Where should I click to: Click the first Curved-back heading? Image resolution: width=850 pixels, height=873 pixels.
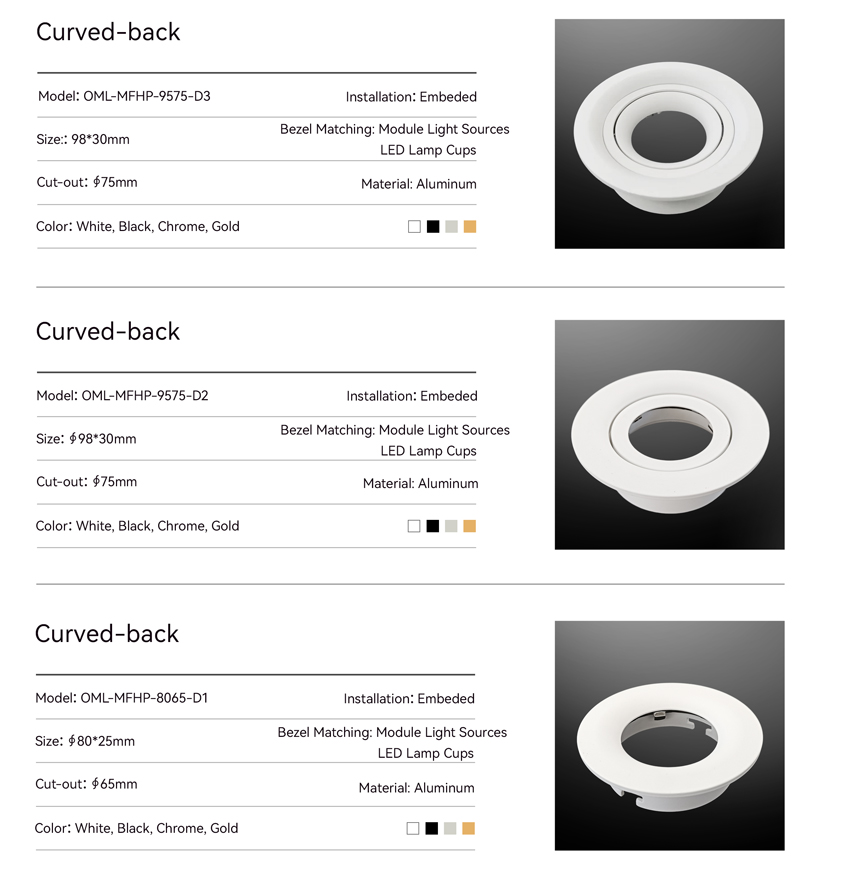click(x=108, y=32)
